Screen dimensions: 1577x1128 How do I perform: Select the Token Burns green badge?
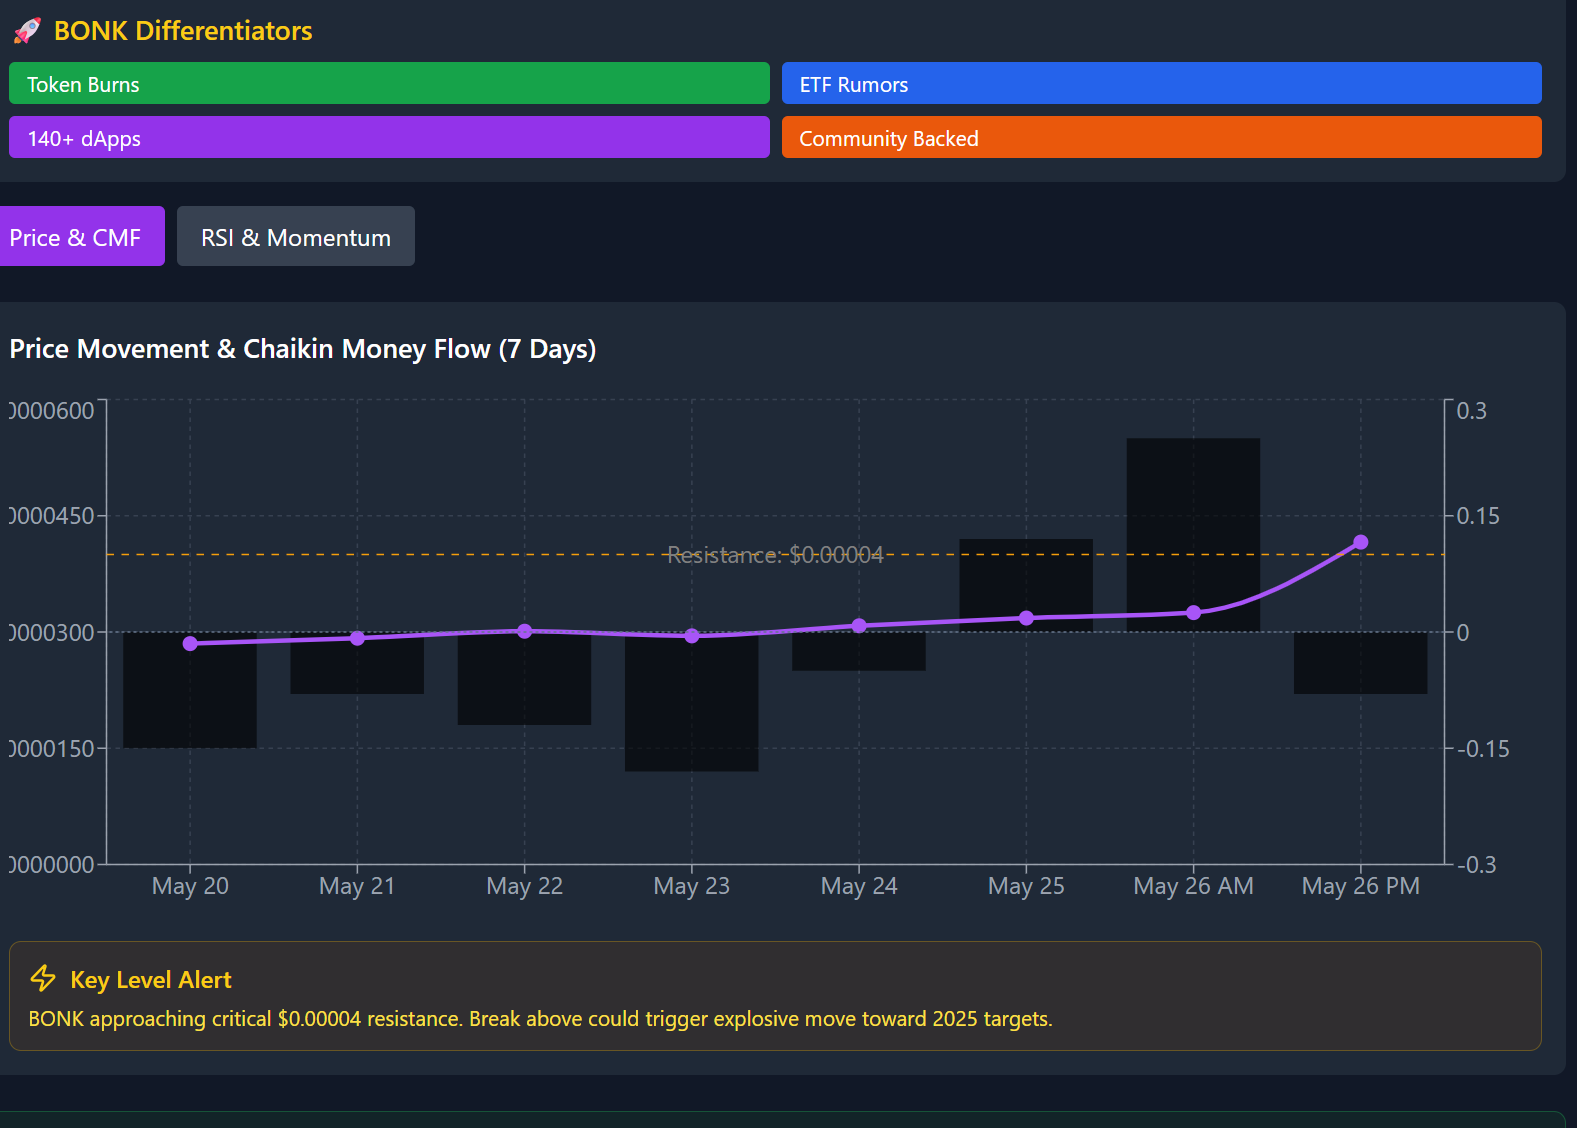pyautogui.click(x=389, y=83)
